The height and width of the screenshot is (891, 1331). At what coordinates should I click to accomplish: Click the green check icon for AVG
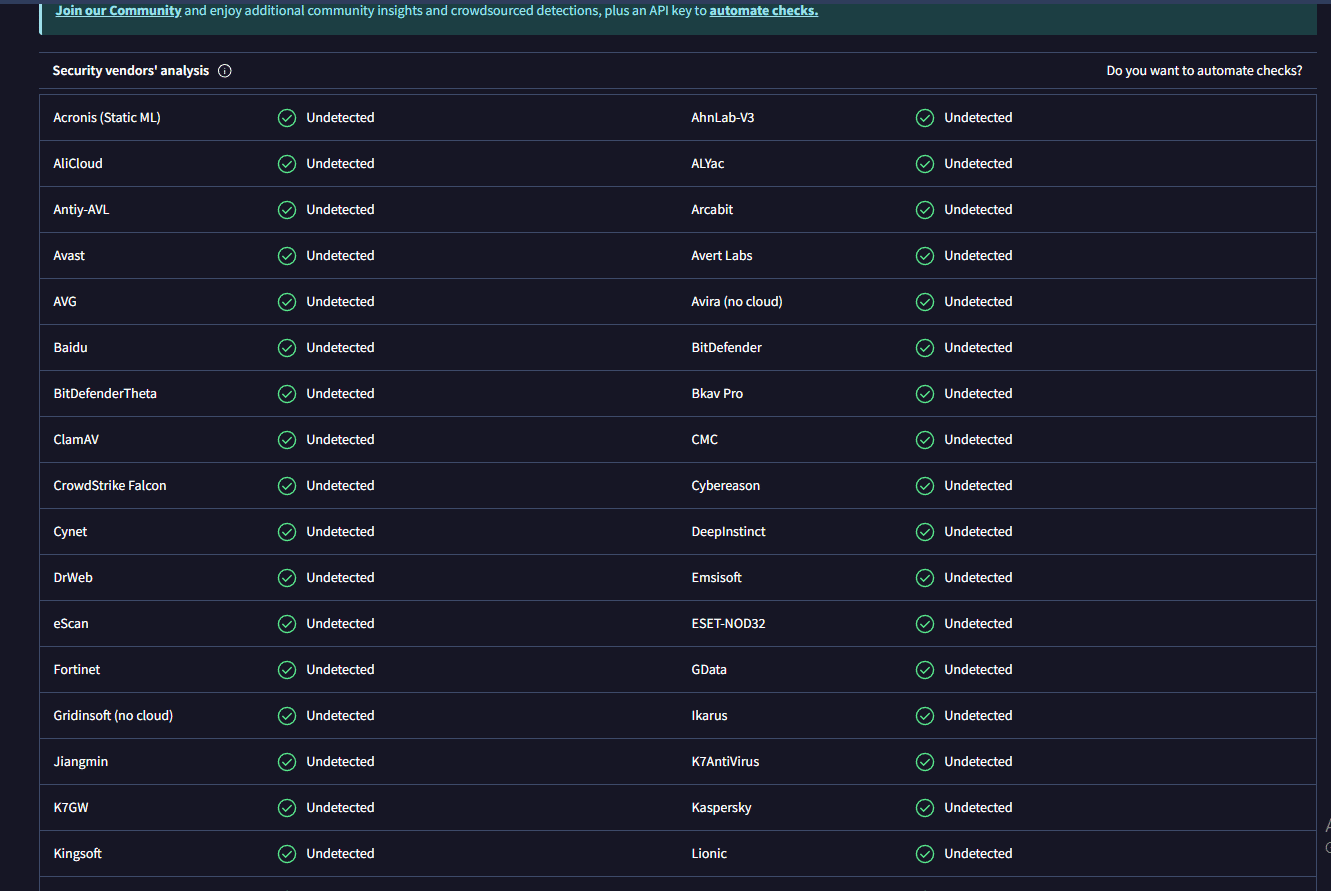click(x=287, y=302)
